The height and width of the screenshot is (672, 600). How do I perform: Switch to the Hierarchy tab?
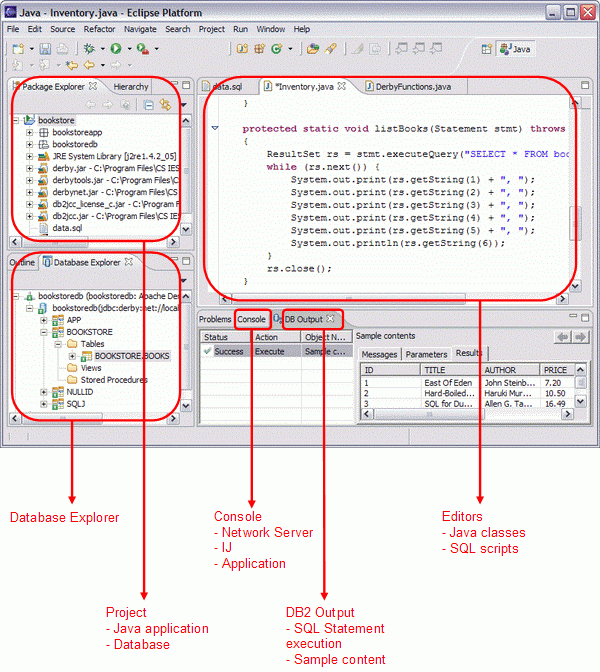131,87
